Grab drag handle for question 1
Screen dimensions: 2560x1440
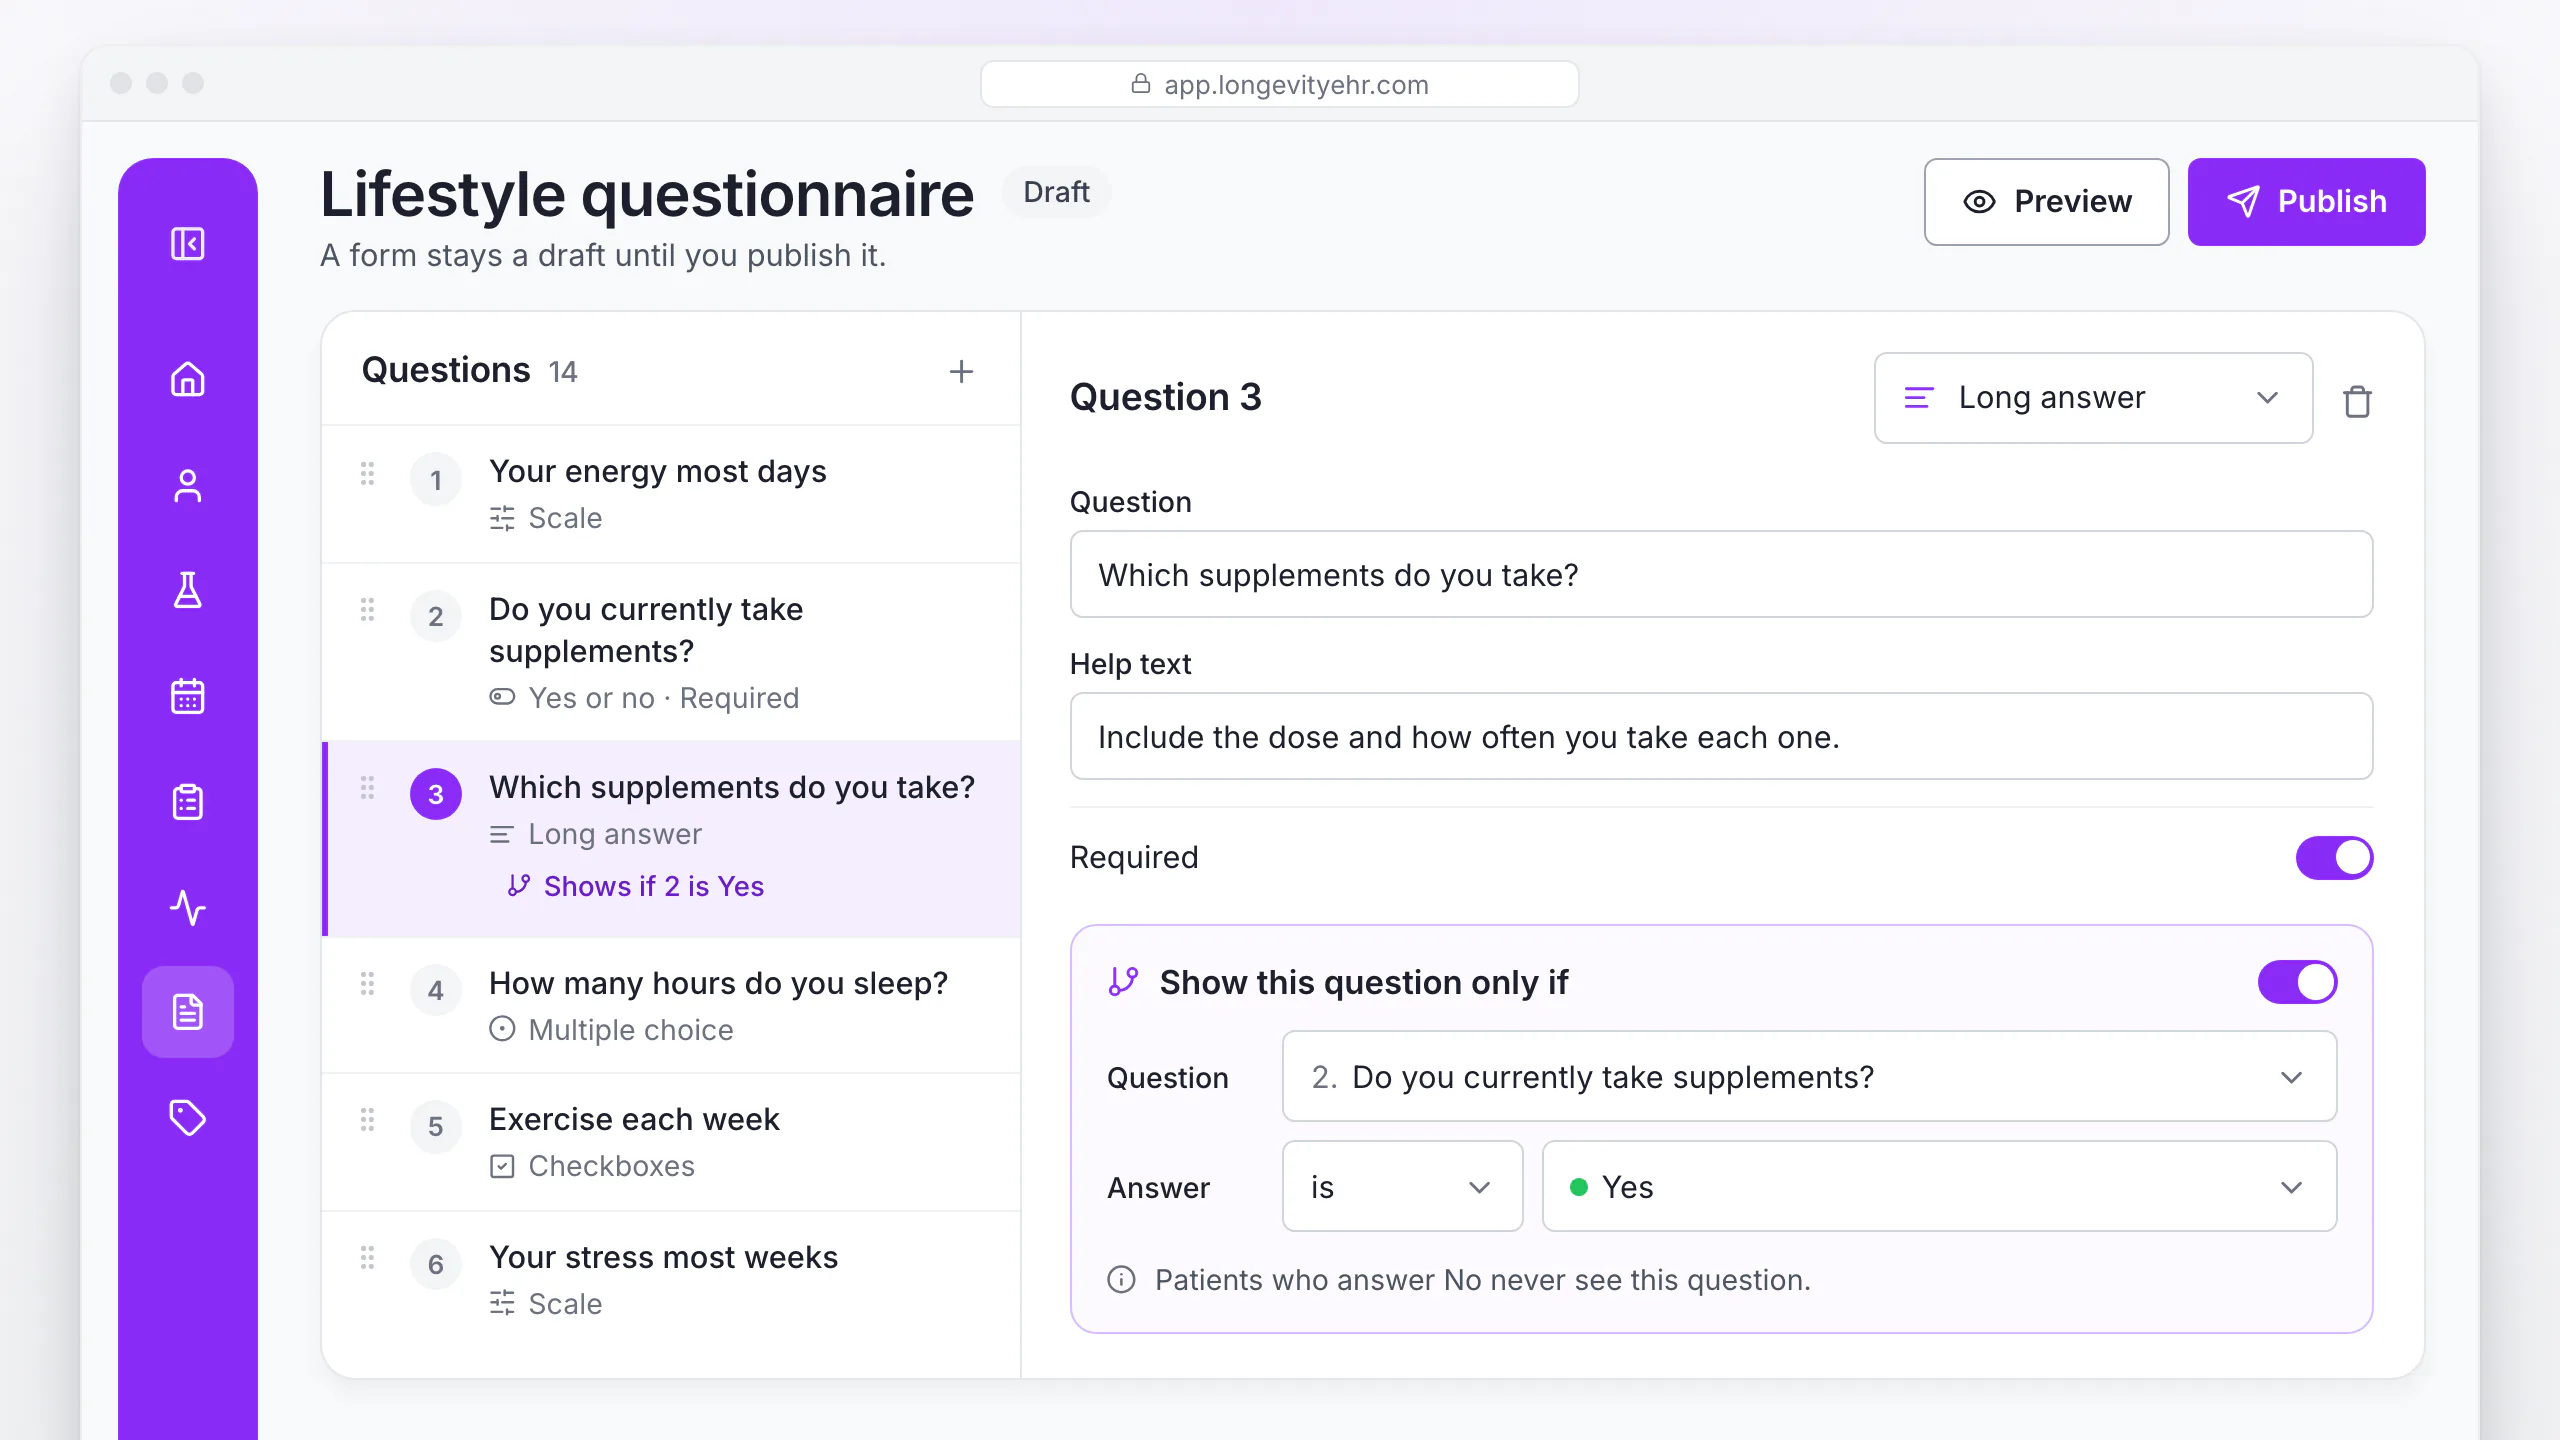tap(367, 474)
